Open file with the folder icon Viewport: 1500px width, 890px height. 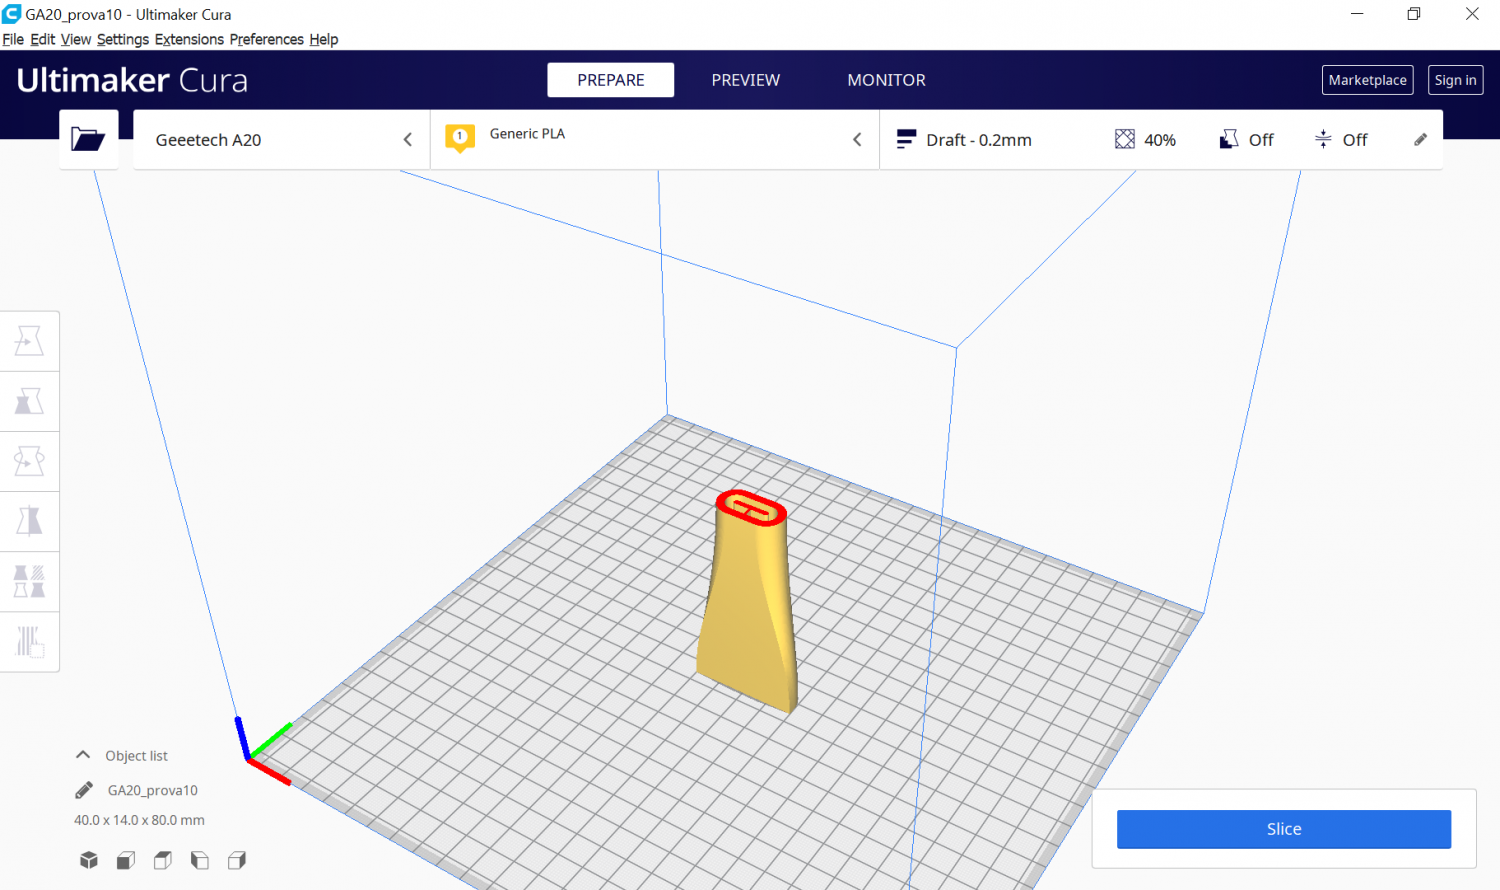[x=88, y=139]
